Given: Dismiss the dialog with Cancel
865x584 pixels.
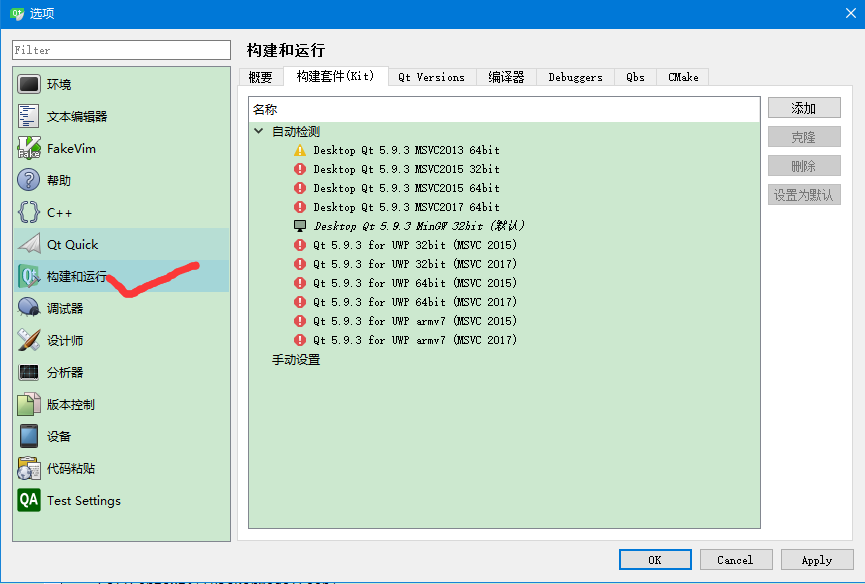Looking at the screenshot, I should pos(736,560).
